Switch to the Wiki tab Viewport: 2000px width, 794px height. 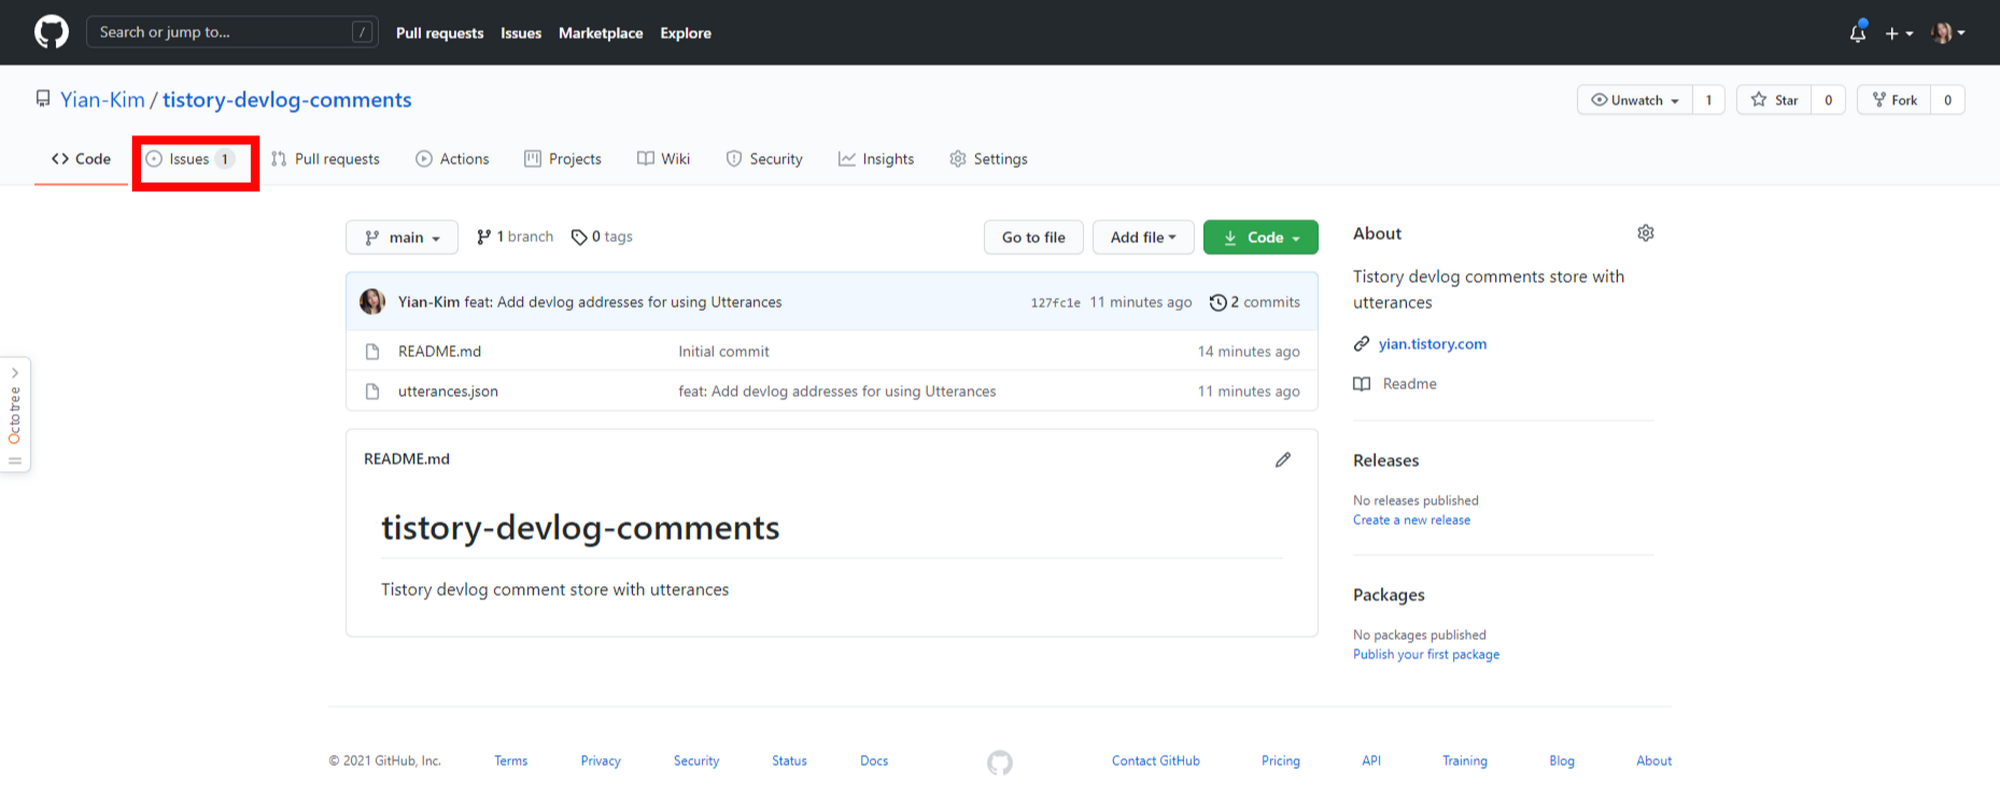(x=664, y=159)
